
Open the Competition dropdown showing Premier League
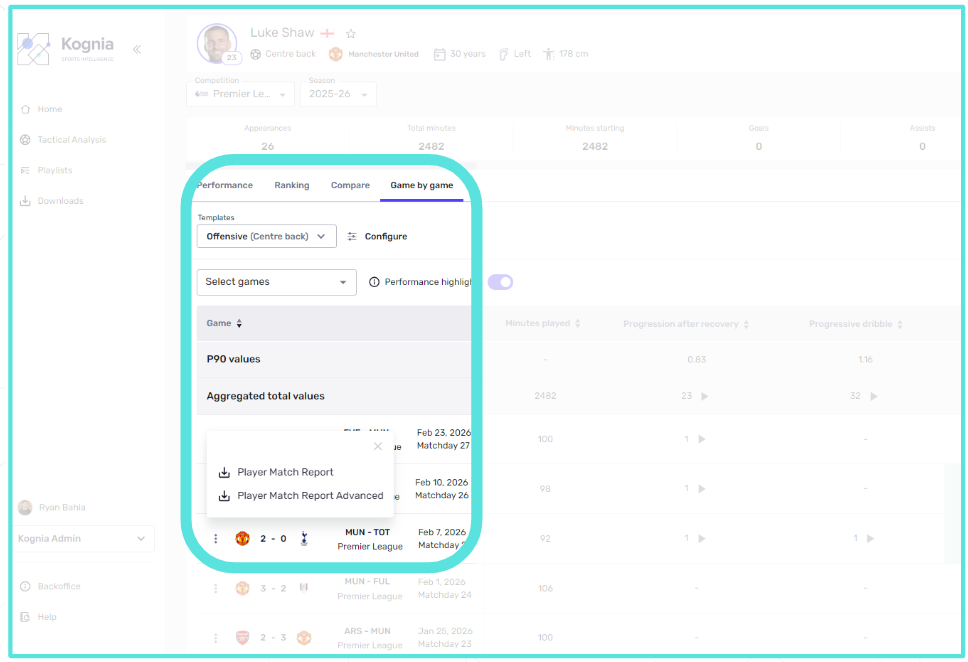(240, 94)
